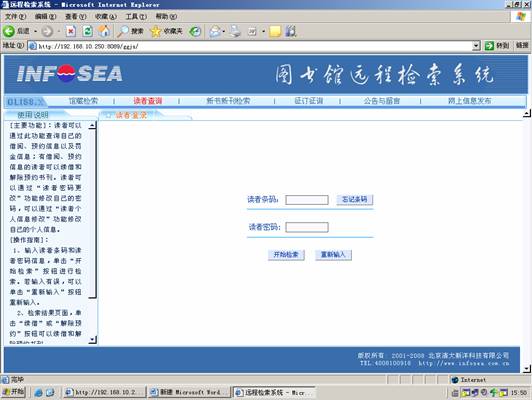Viewport: 532px width, 400px height.
Task: Click instructions panel scrollbar down arrow
Action: click(92, 340)
